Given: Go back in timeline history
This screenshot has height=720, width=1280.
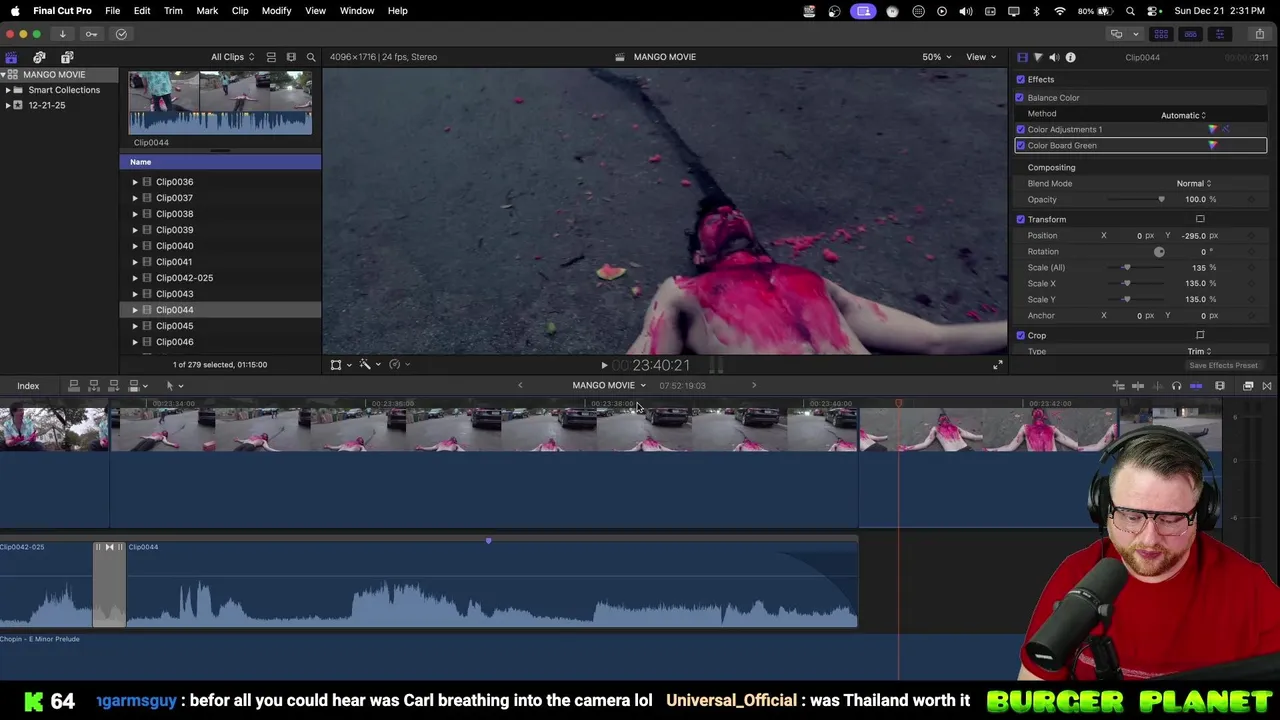Looking at the screenshot, I should [x=520, y=385].
